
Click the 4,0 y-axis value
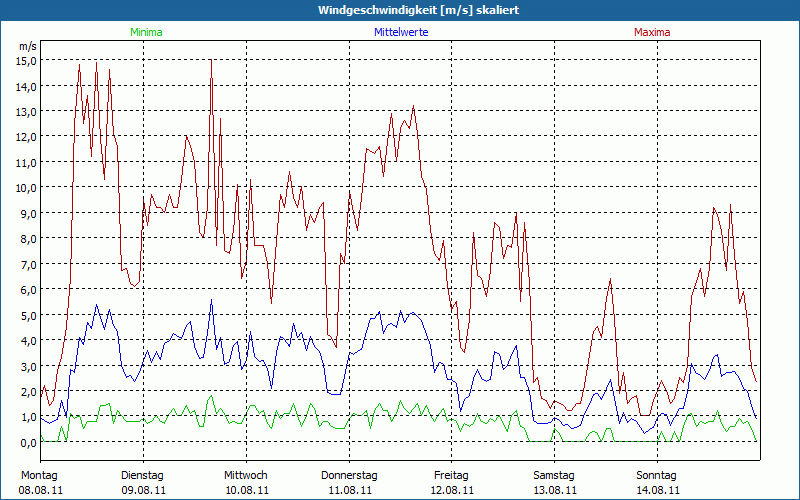(30, 340)
